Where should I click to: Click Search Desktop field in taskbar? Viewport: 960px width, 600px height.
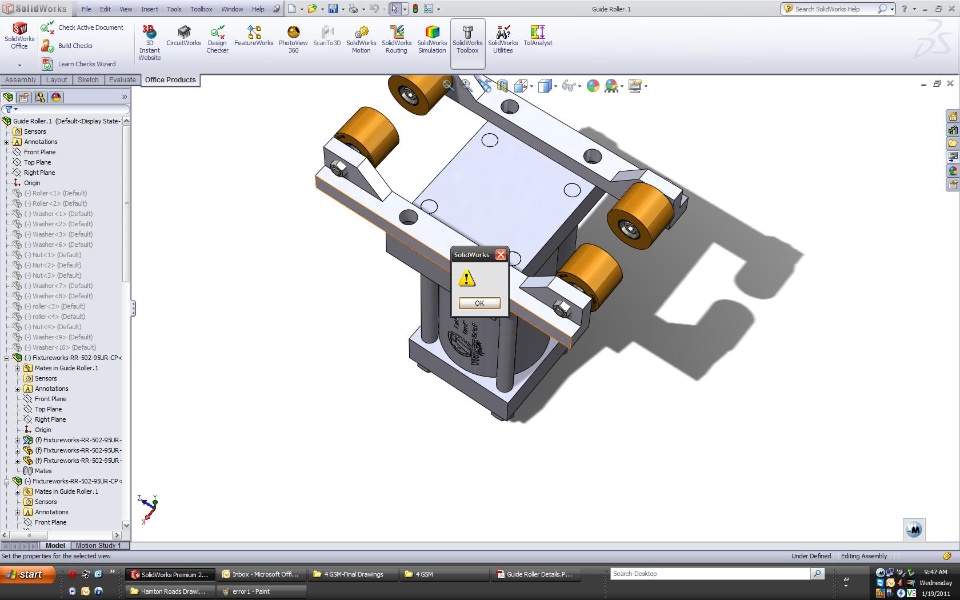[710, 574]
